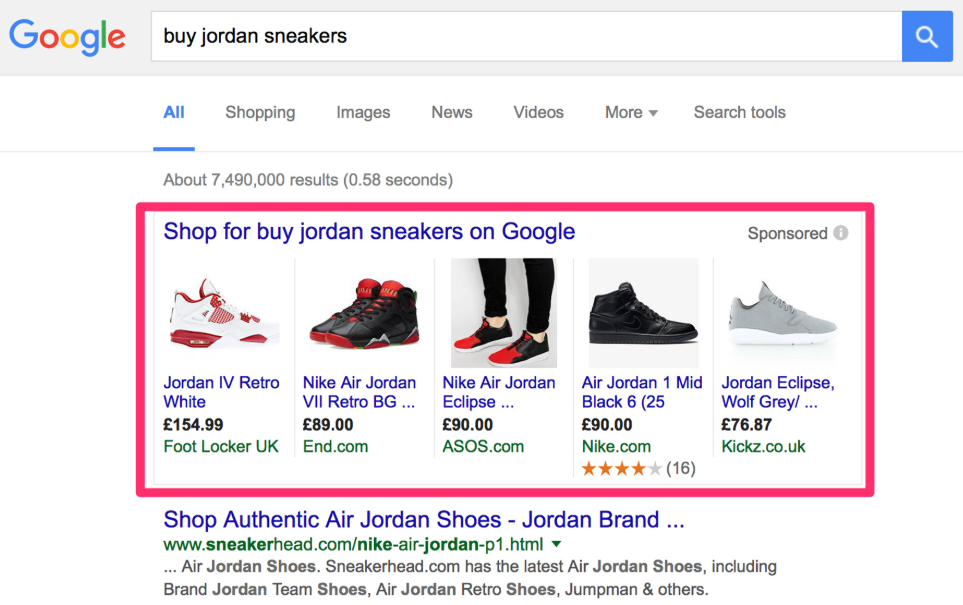This screenshot has height=605, width=963.
Task: Select the ASOS red Eclipse shoe photo
Action: tap(504, 313)
